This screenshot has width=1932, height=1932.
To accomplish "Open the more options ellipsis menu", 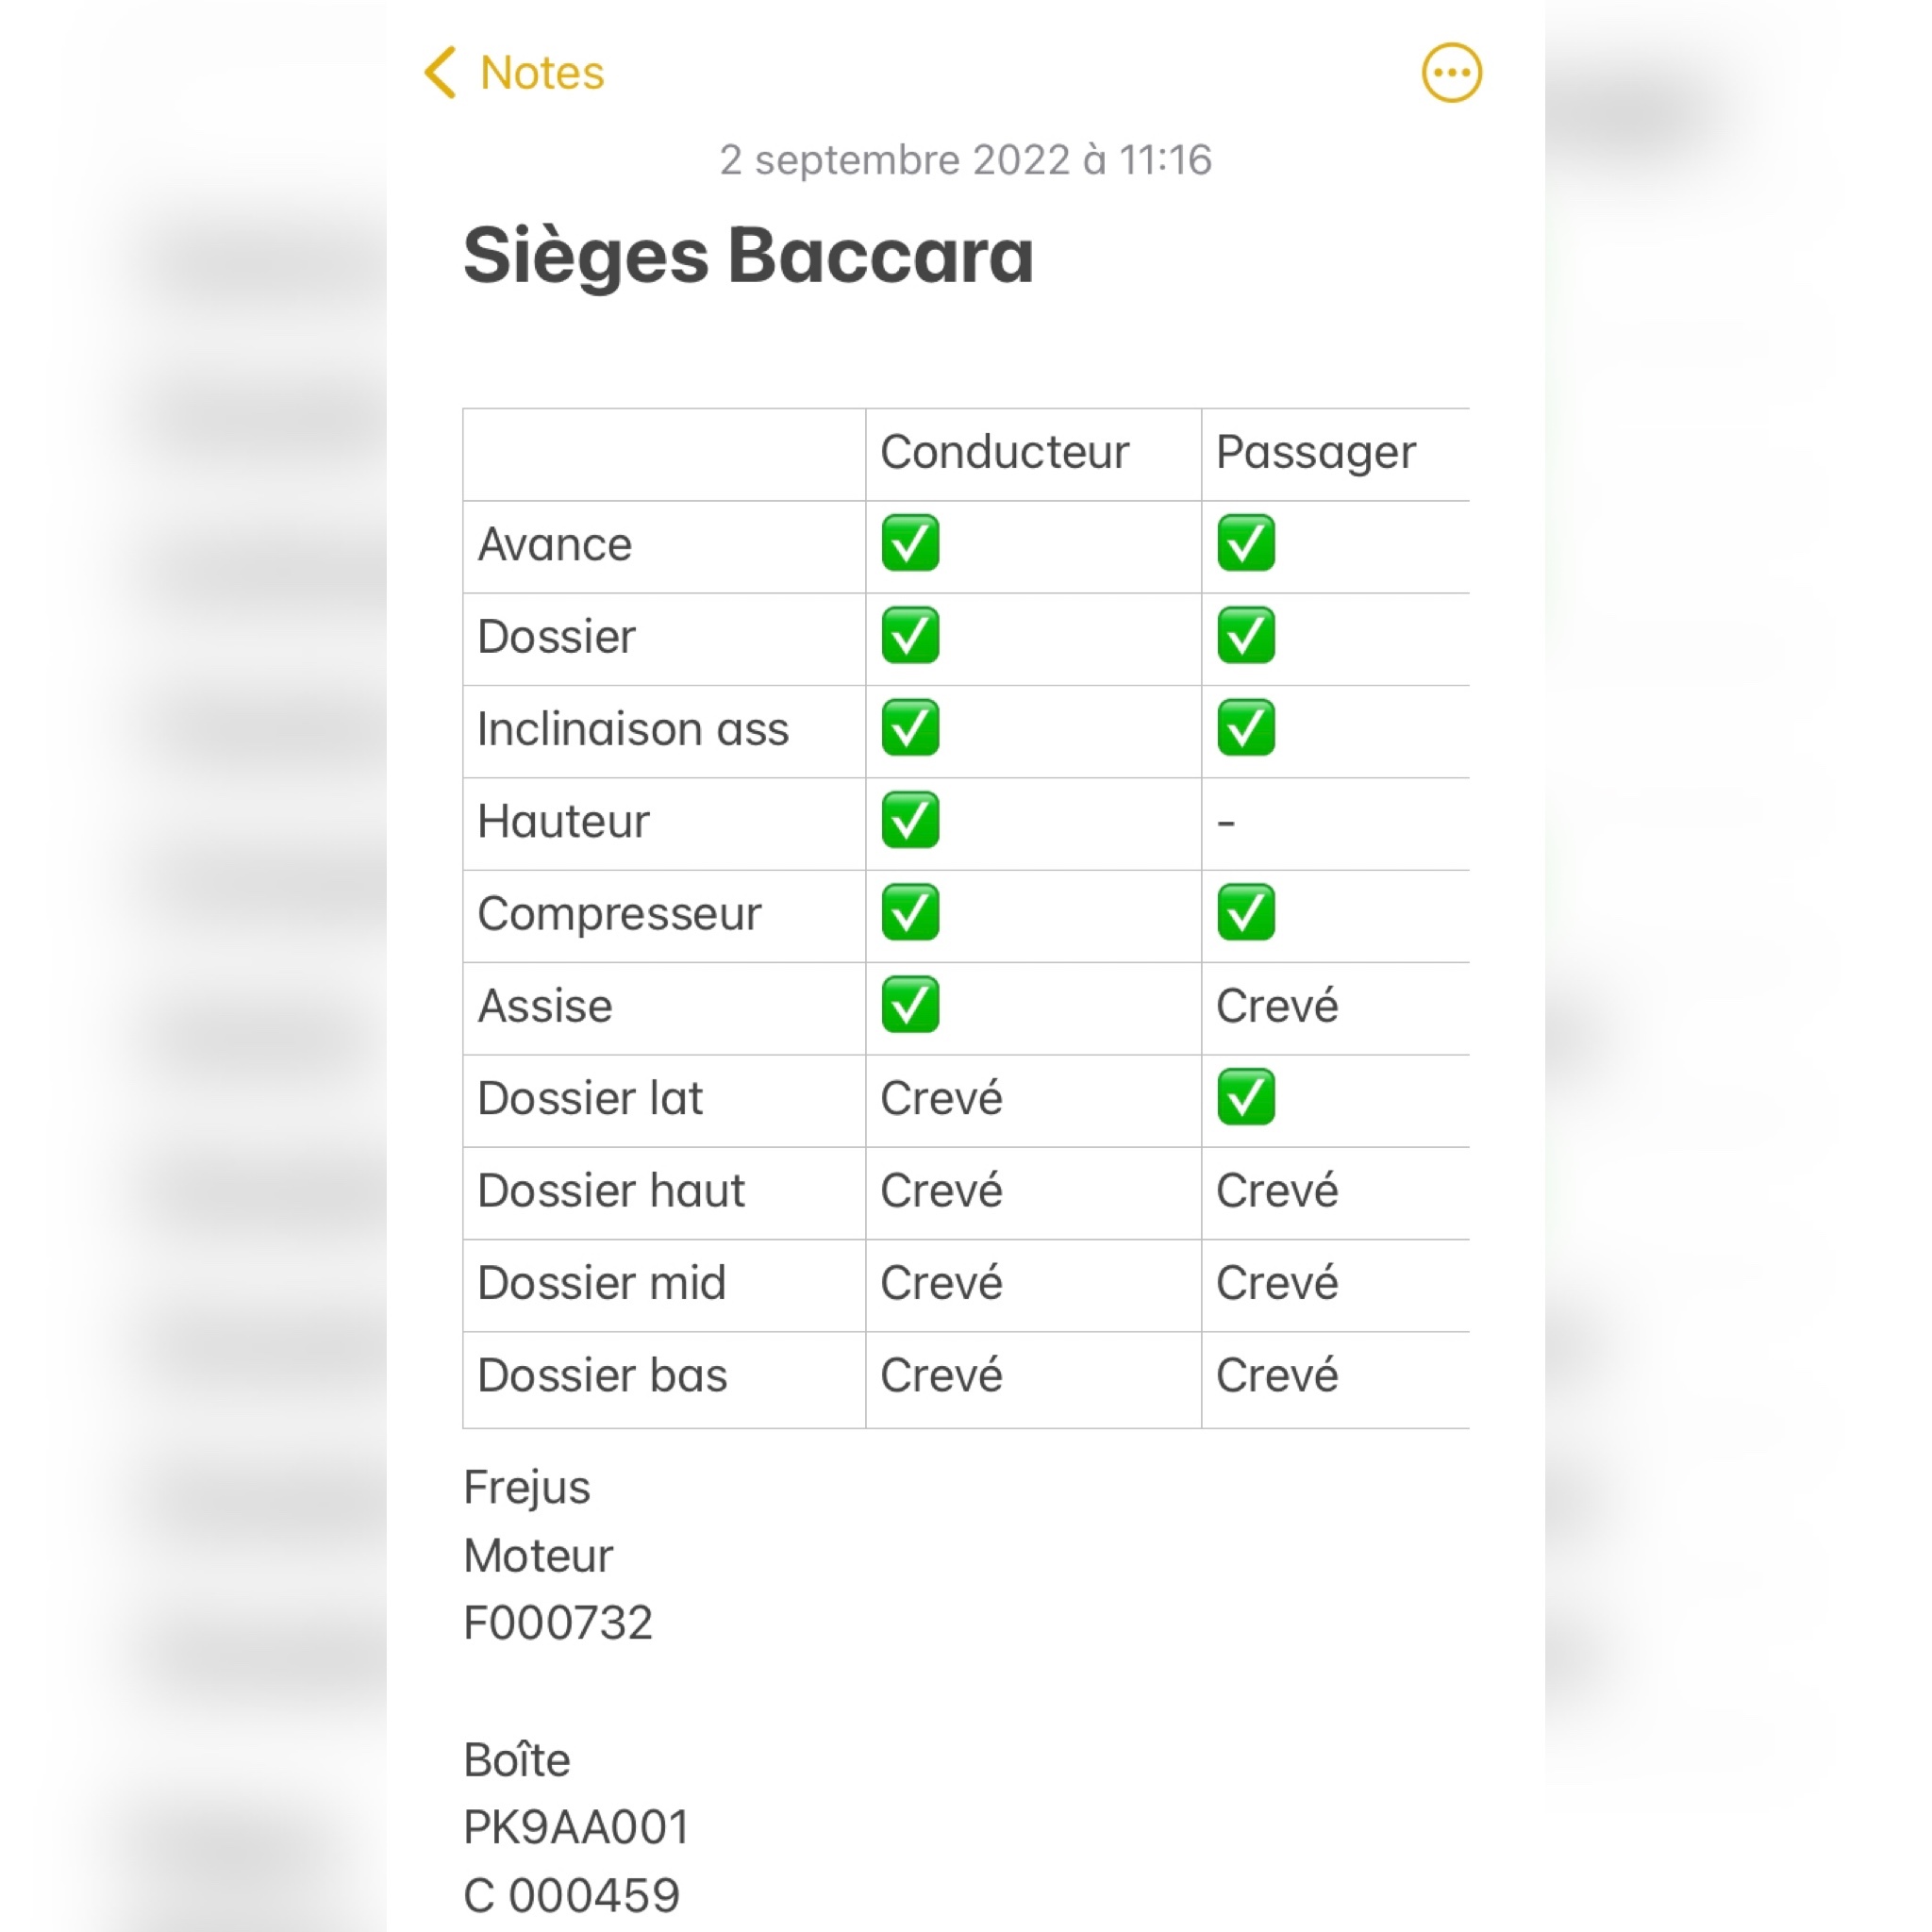I will (1451, 73).
